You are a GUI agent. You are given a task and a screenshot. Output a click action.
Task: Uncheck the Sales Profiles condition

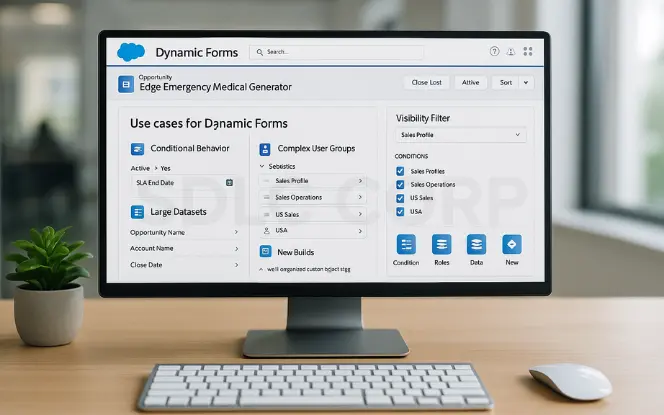[x=400, y=171]
